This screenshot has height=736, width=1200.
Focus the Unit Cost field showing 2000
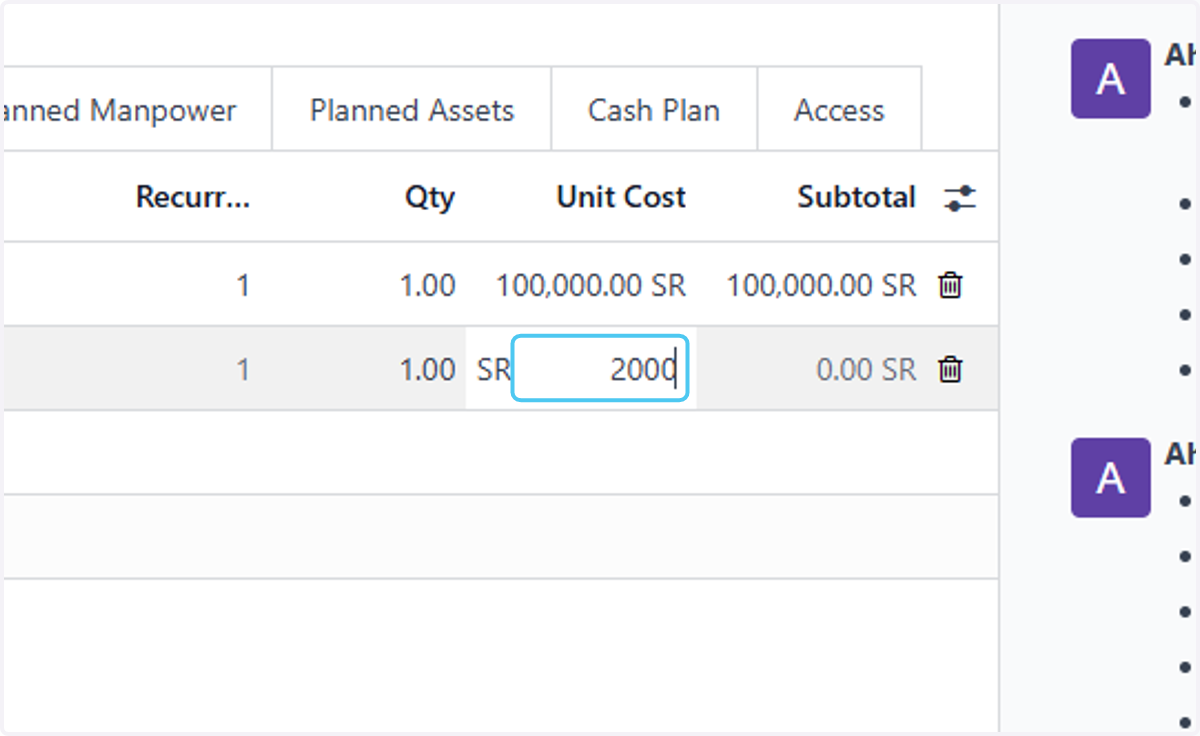coord(600,369)
